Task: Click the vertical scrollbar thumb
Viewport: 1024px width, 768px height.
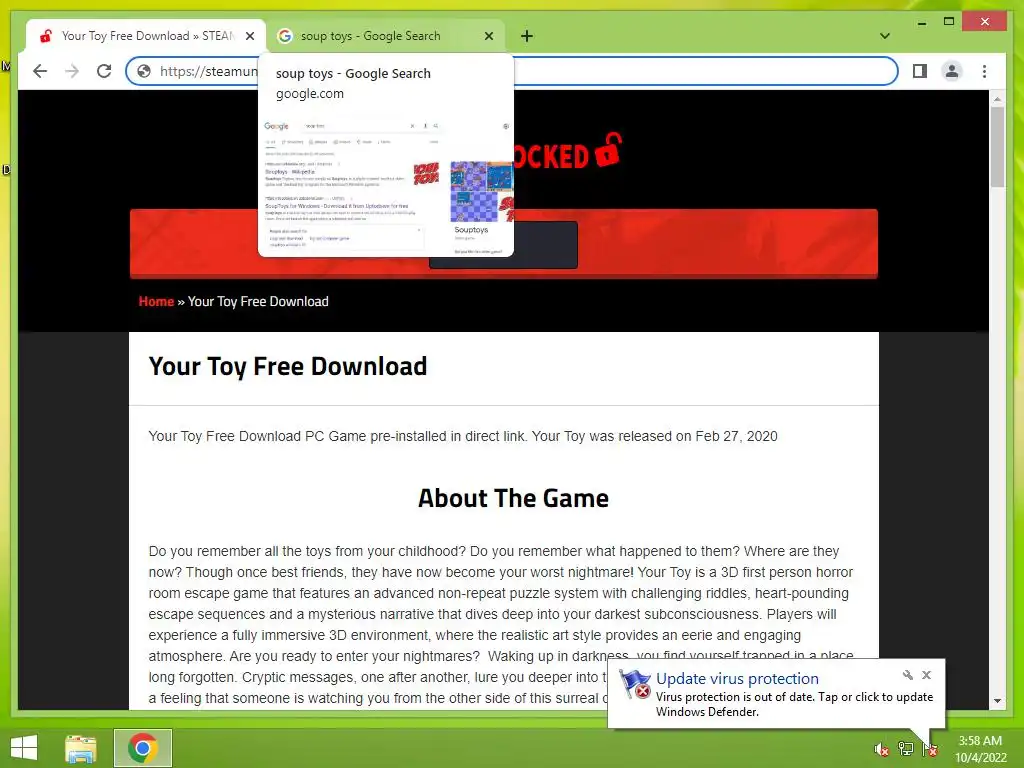Action: 997,147
